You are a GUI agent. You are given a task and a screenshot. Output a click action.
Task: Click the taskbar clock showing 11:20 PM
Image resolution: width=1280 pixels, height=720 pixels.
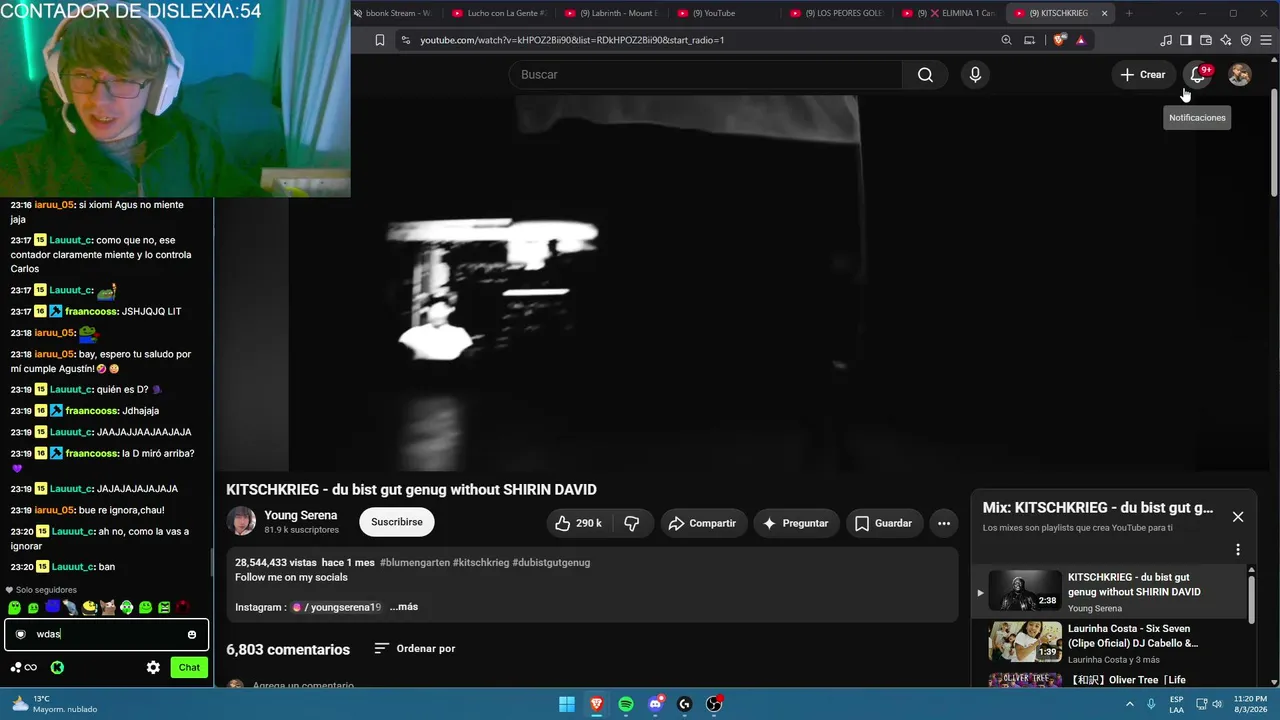[1250, 704]
